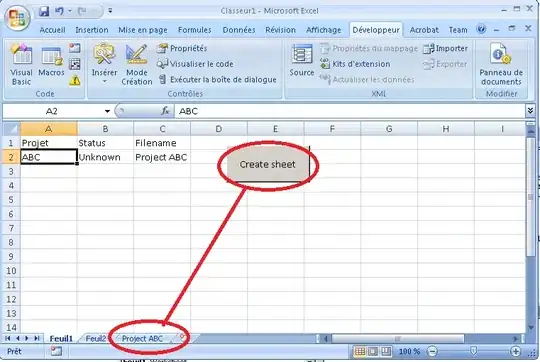Screen dimensions: 540x362
Task: Toggle relative references icon
Action: coord(75,64)
